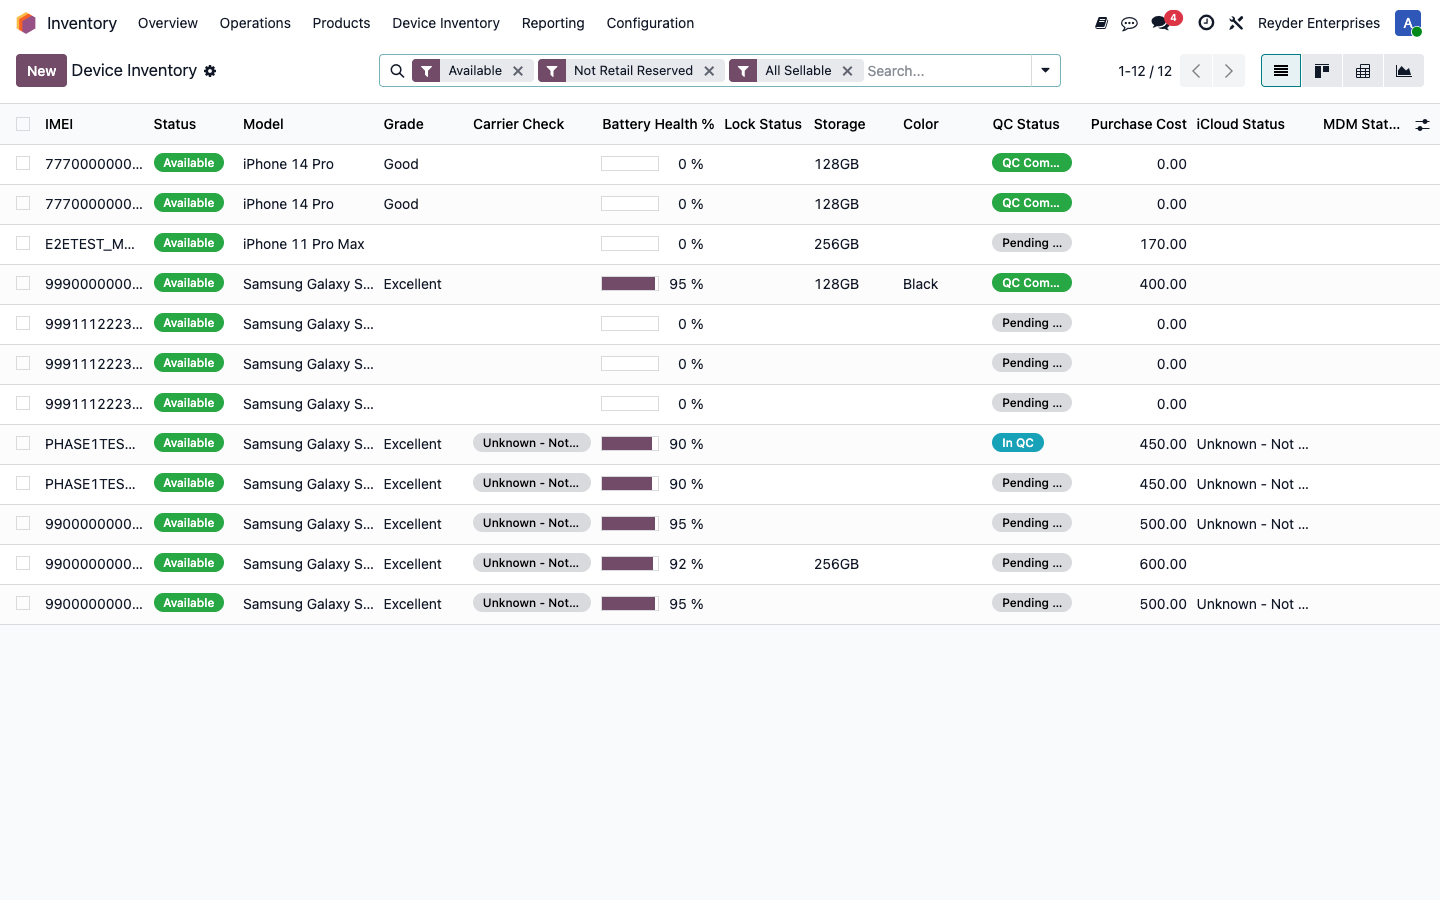Click the New button

click(41, 71)
